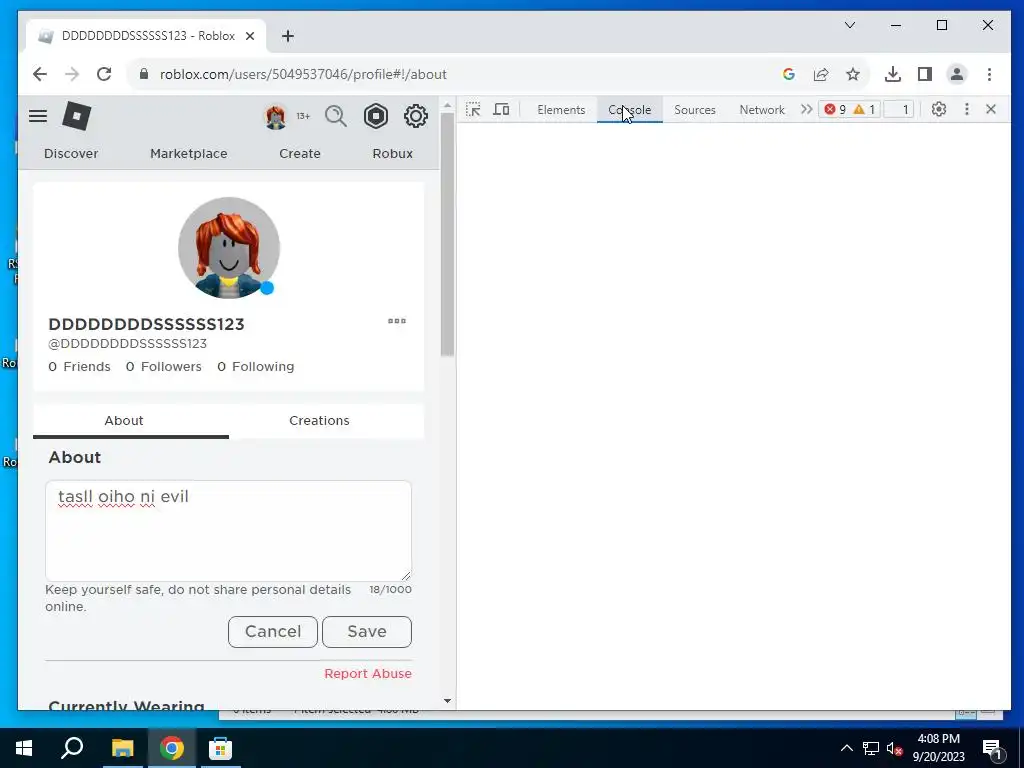
Task: Open the Windows Start menu
Action: (24, 748)
